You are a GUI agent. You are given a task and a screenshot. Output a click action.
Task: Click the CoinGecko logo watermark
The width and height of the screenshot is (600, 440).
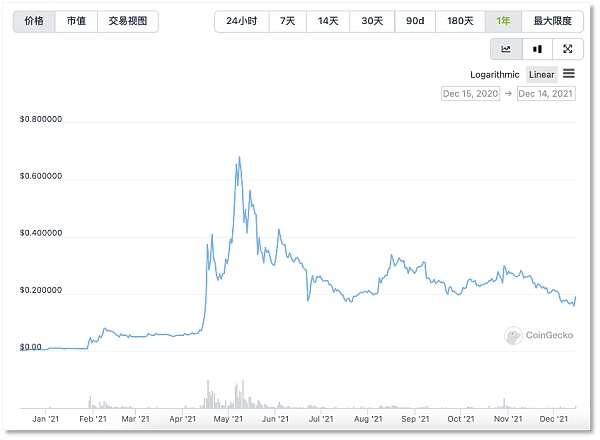tap(540, 336)
